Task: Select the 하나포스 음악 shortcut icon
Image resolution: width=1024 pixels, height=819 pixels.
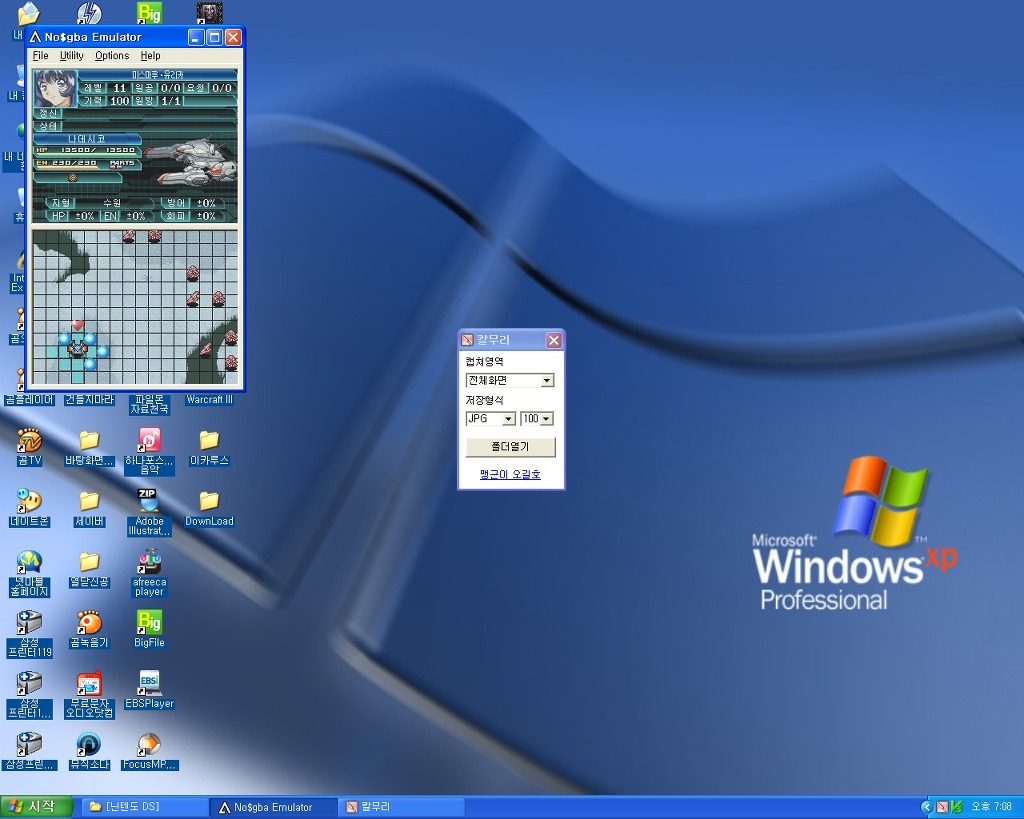Action: point(149,441)
